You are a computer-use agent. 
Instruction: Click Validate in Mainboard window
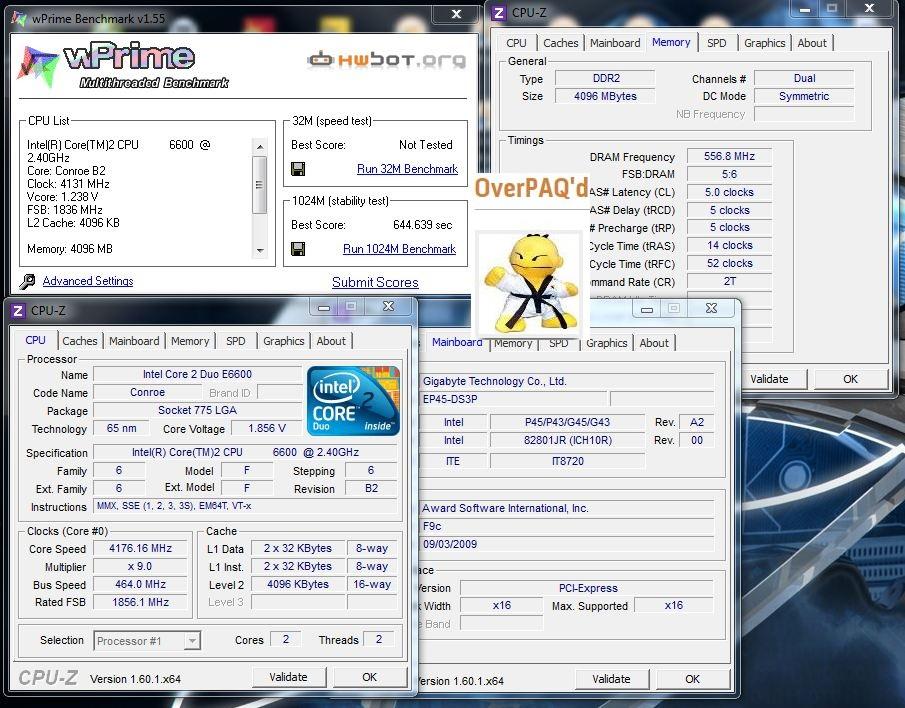[x=611, y=679]
